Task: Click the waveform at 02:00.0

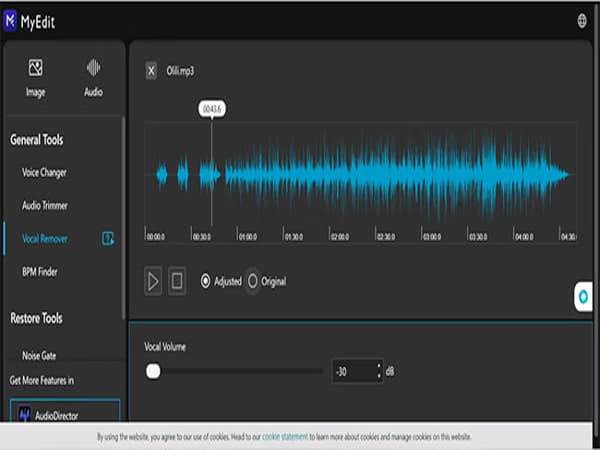Action: 330,174
